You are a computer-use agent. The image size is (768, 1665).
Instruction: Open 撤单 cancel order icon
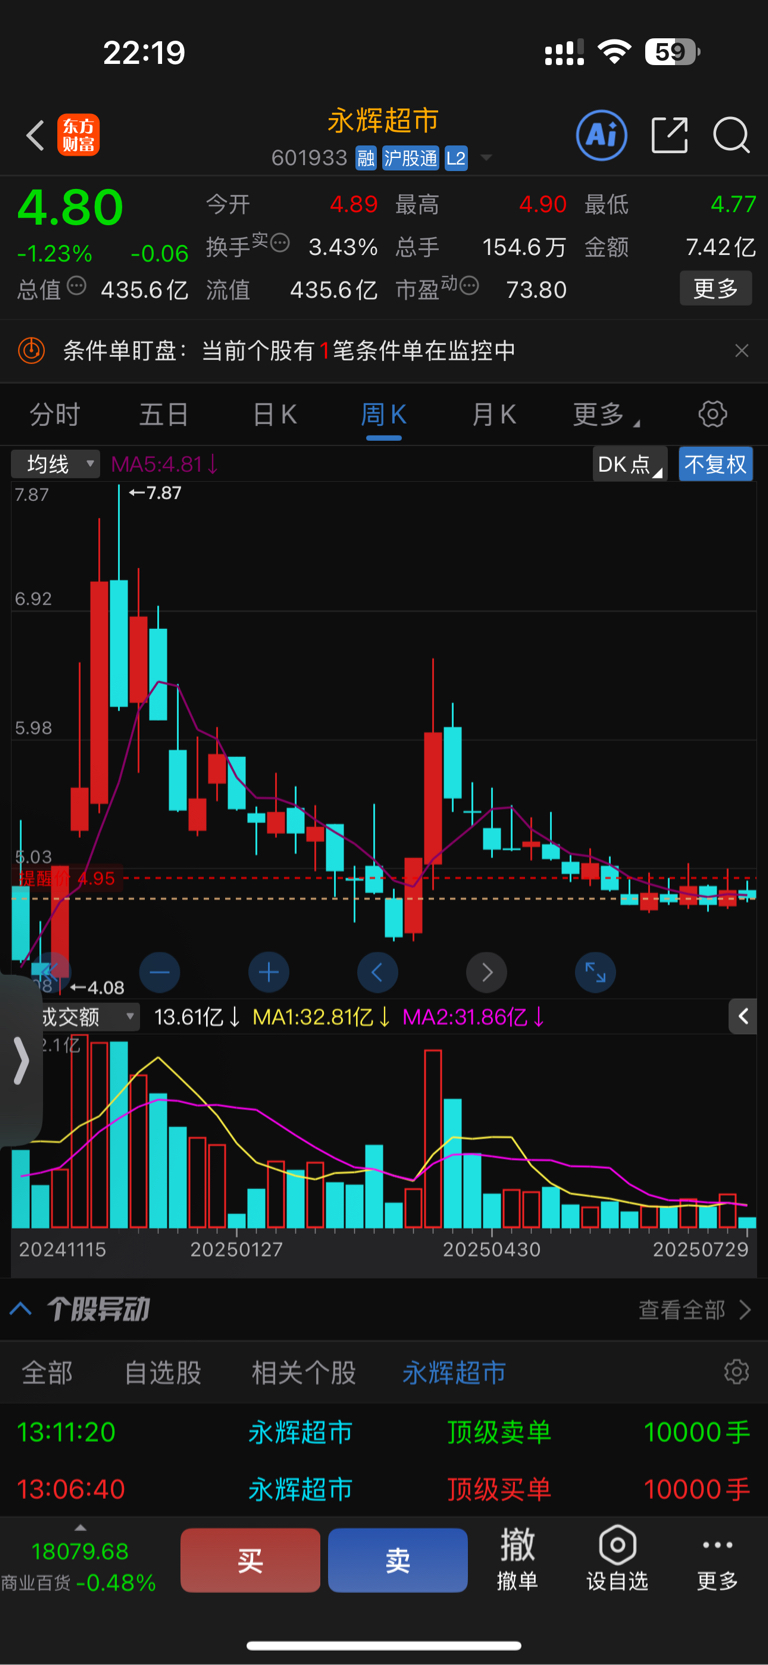[518, 1558]
